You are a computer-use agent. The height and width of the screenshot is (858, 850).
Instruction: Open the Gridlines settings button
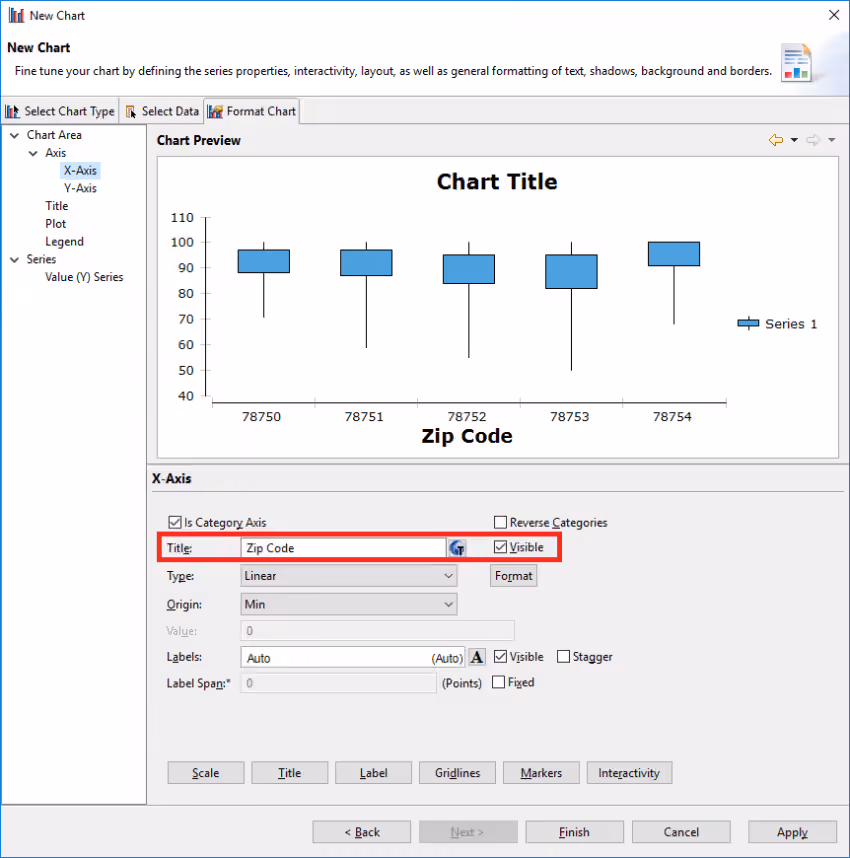tap(457, 773)
